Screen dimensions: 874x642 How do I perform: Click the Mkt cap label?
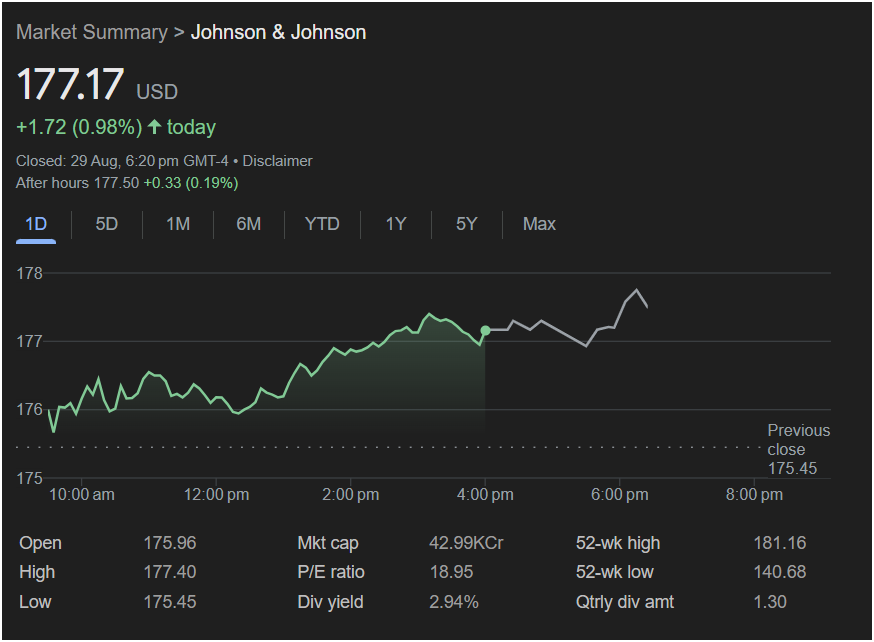pos(328,543)
